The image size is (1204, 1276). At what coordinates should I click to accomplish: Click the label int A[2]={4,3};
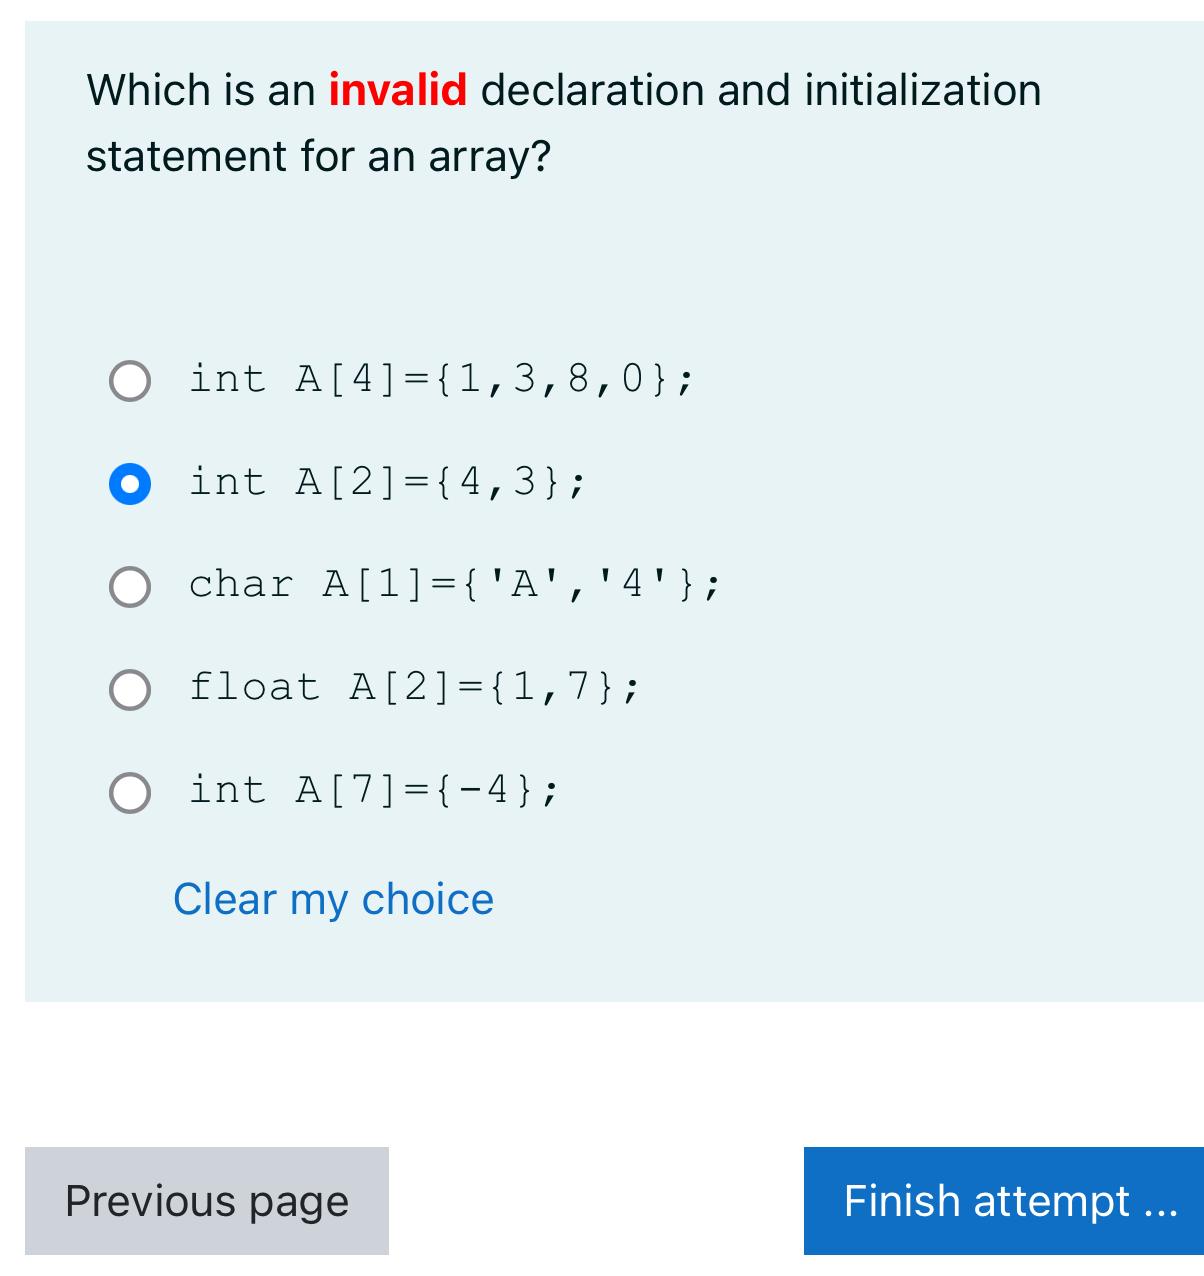point(385,483)
